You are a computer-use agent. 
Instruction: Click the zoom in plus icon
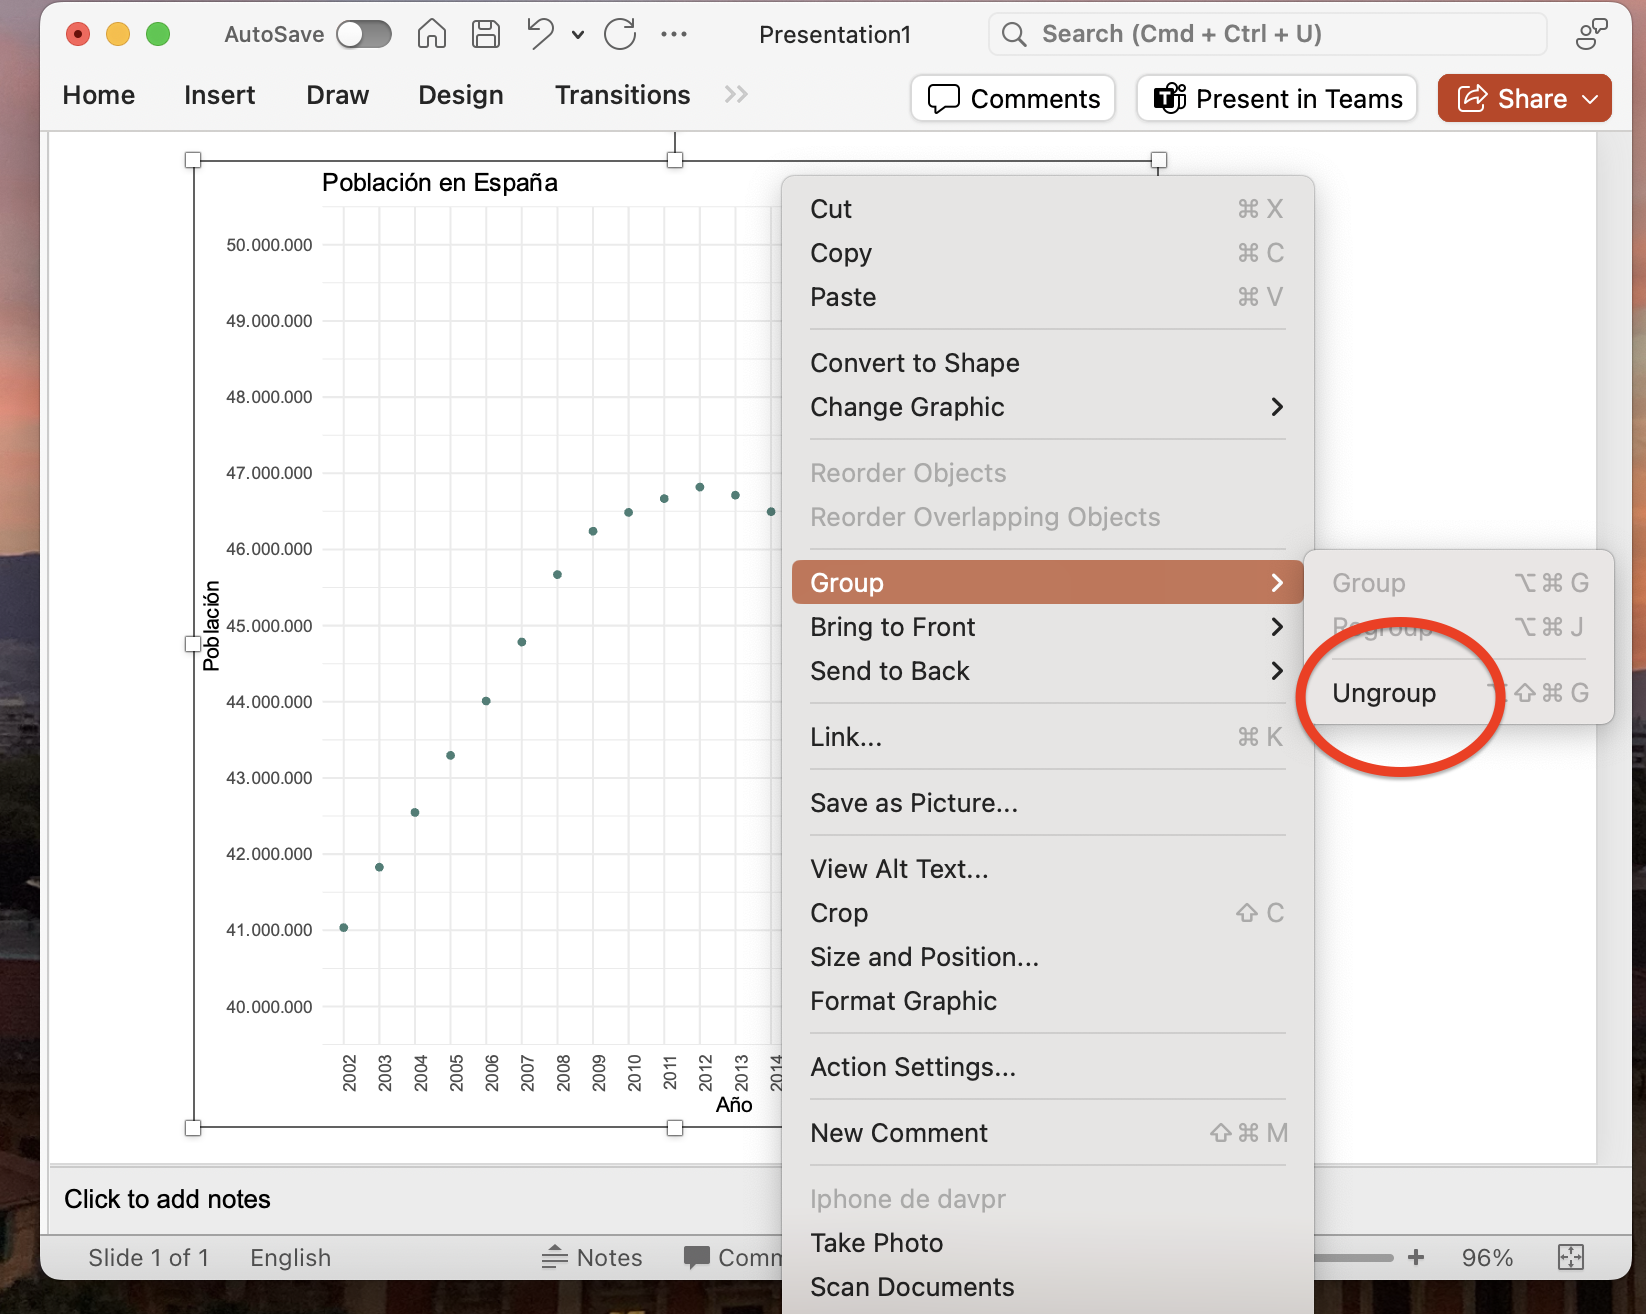[x=1416, y=1257]
